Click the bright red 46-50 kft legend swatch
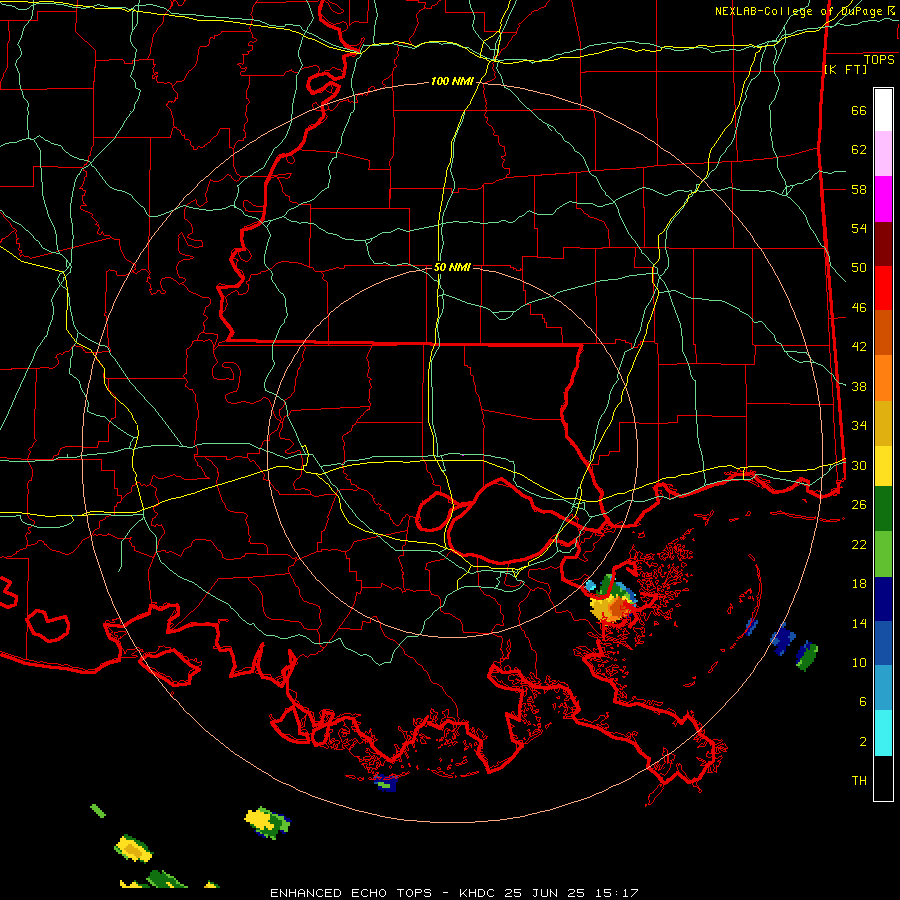Viewport: 900px width, 900px height. (x=883, y=289)
